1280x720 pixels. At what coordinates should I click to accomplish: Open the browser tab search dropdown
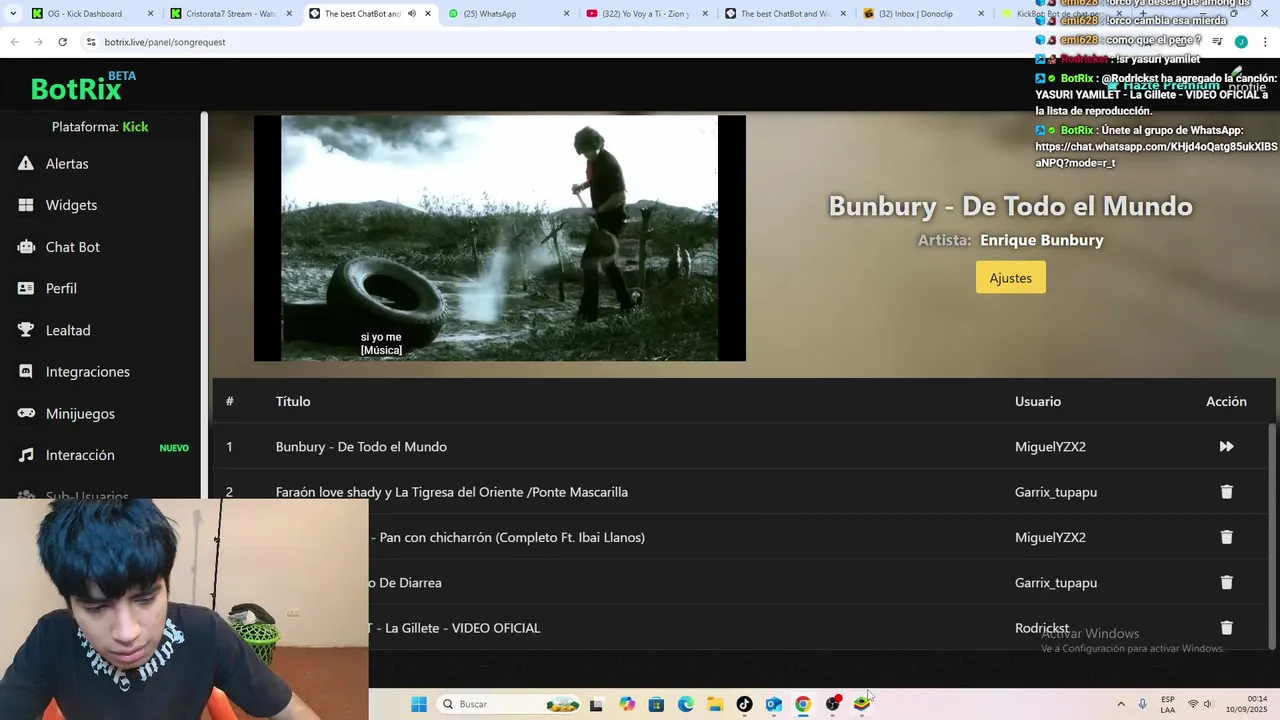click(12, 14)
